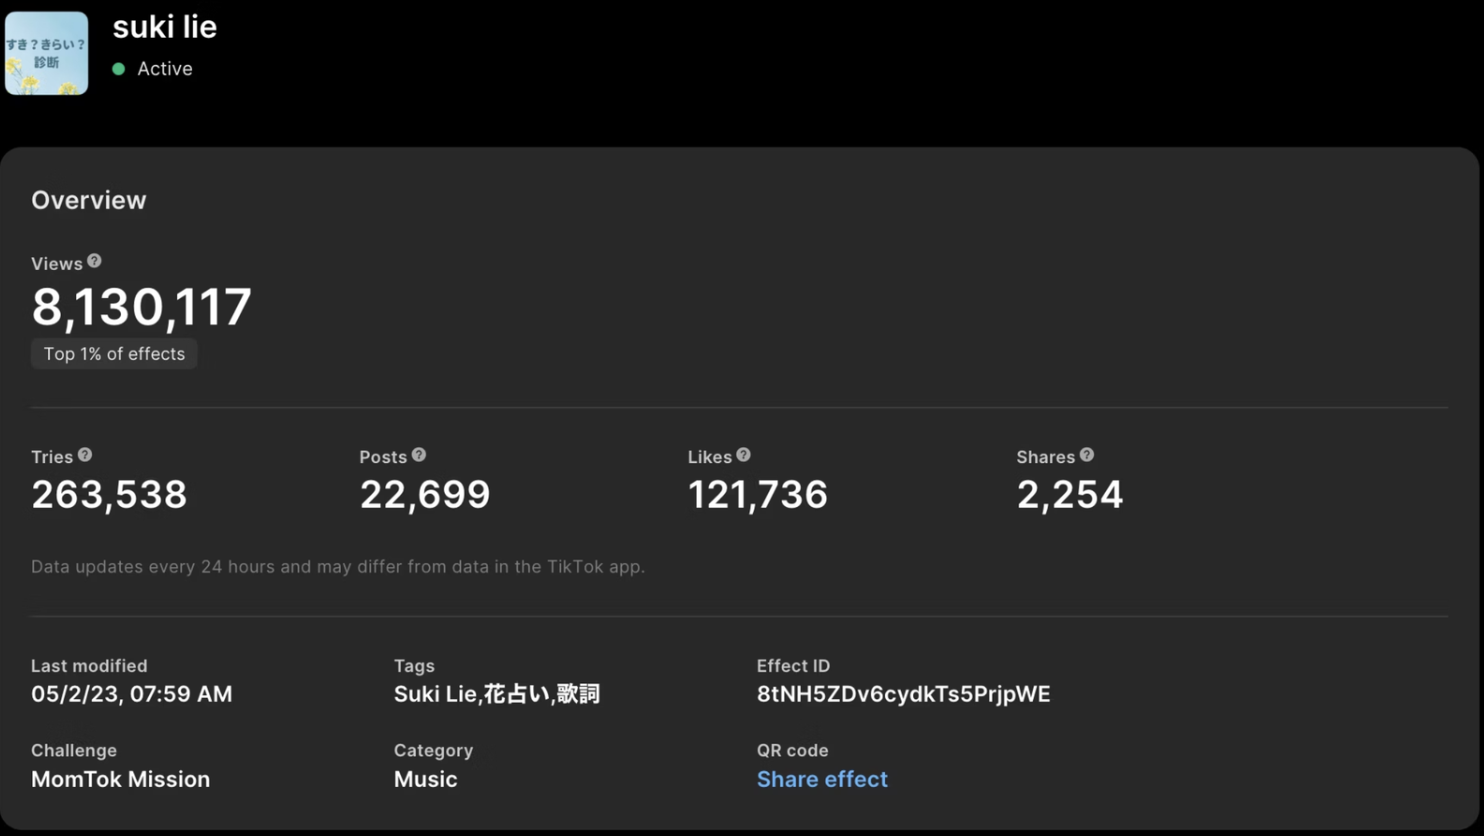The image size is (1484, 836).
Task: Open the suki lie effect thumbnail
Action: 46,53
